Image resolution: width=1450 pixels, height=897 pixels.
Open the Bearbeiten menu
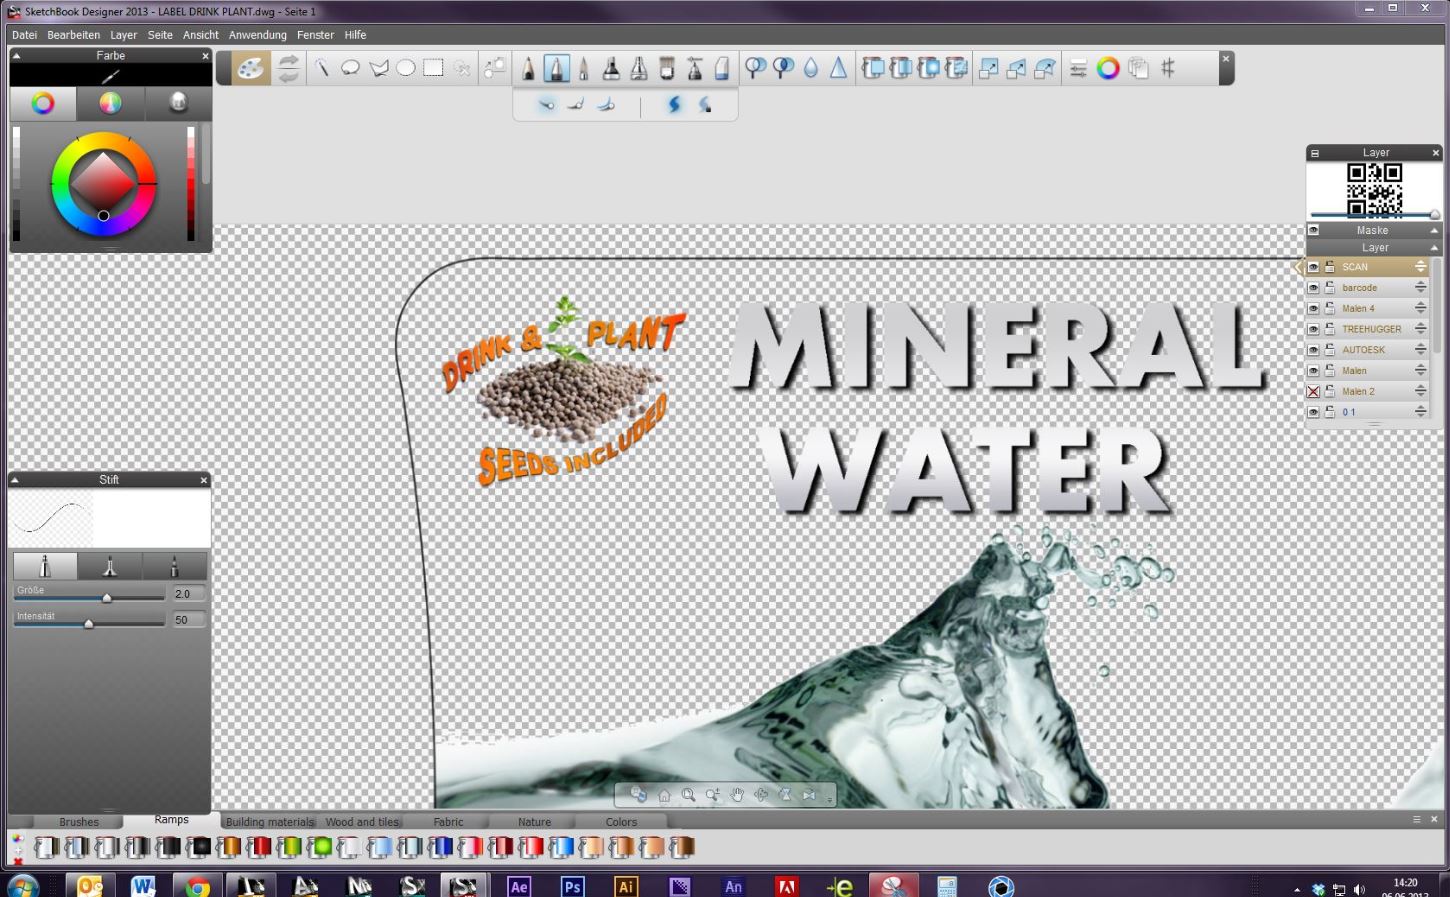74,34
